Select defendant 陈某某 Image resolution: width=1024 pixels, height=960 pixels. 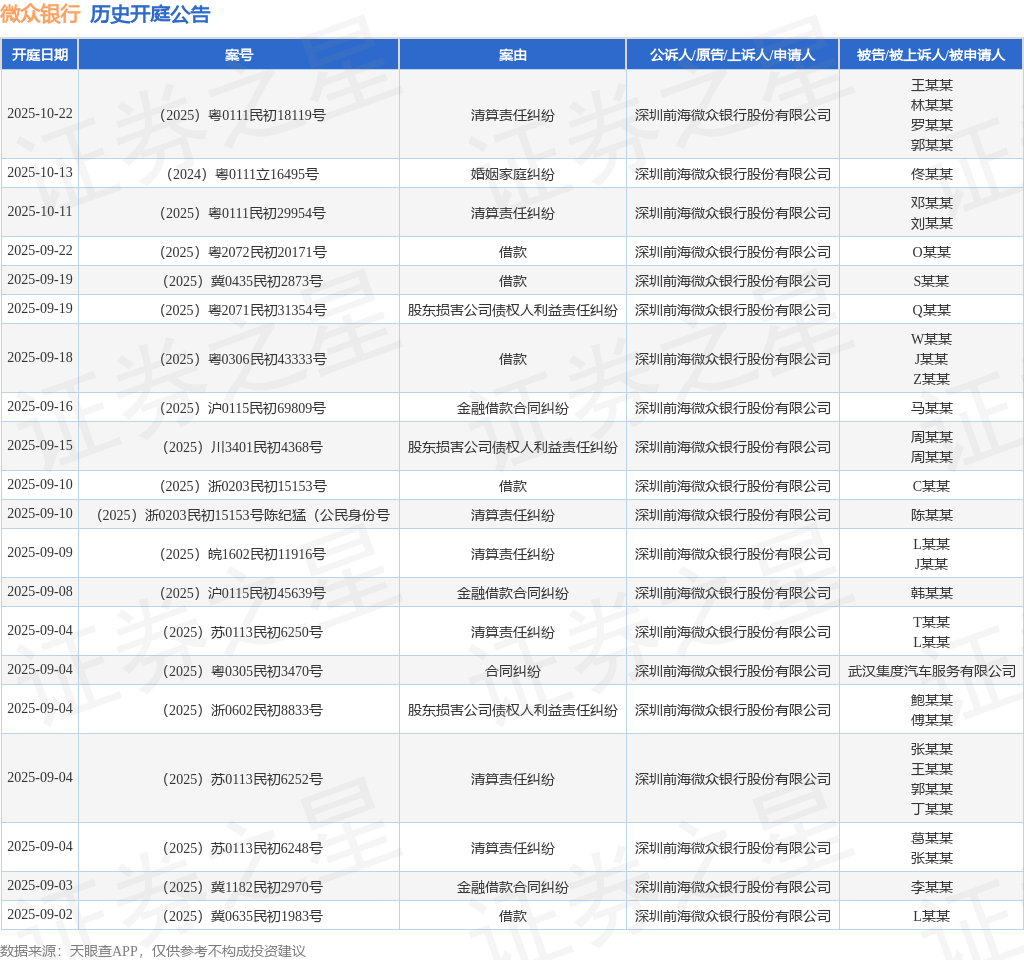(931, 515)
